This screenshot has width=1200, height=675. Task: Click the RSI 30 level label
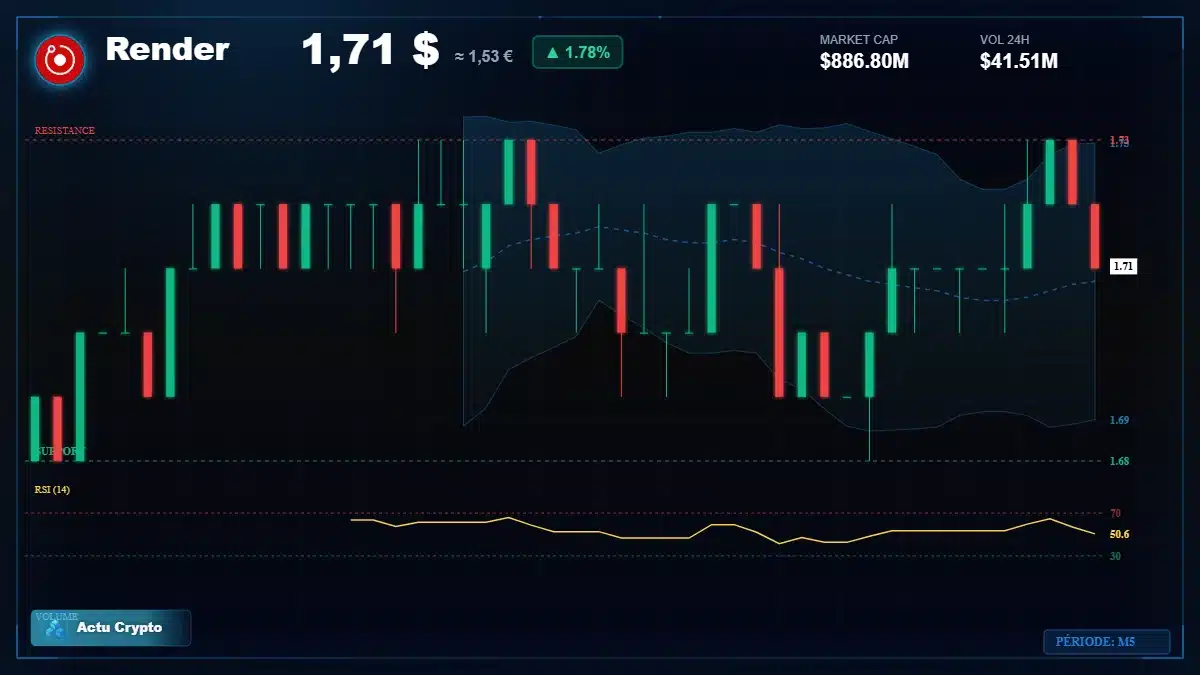[1115, 555]
